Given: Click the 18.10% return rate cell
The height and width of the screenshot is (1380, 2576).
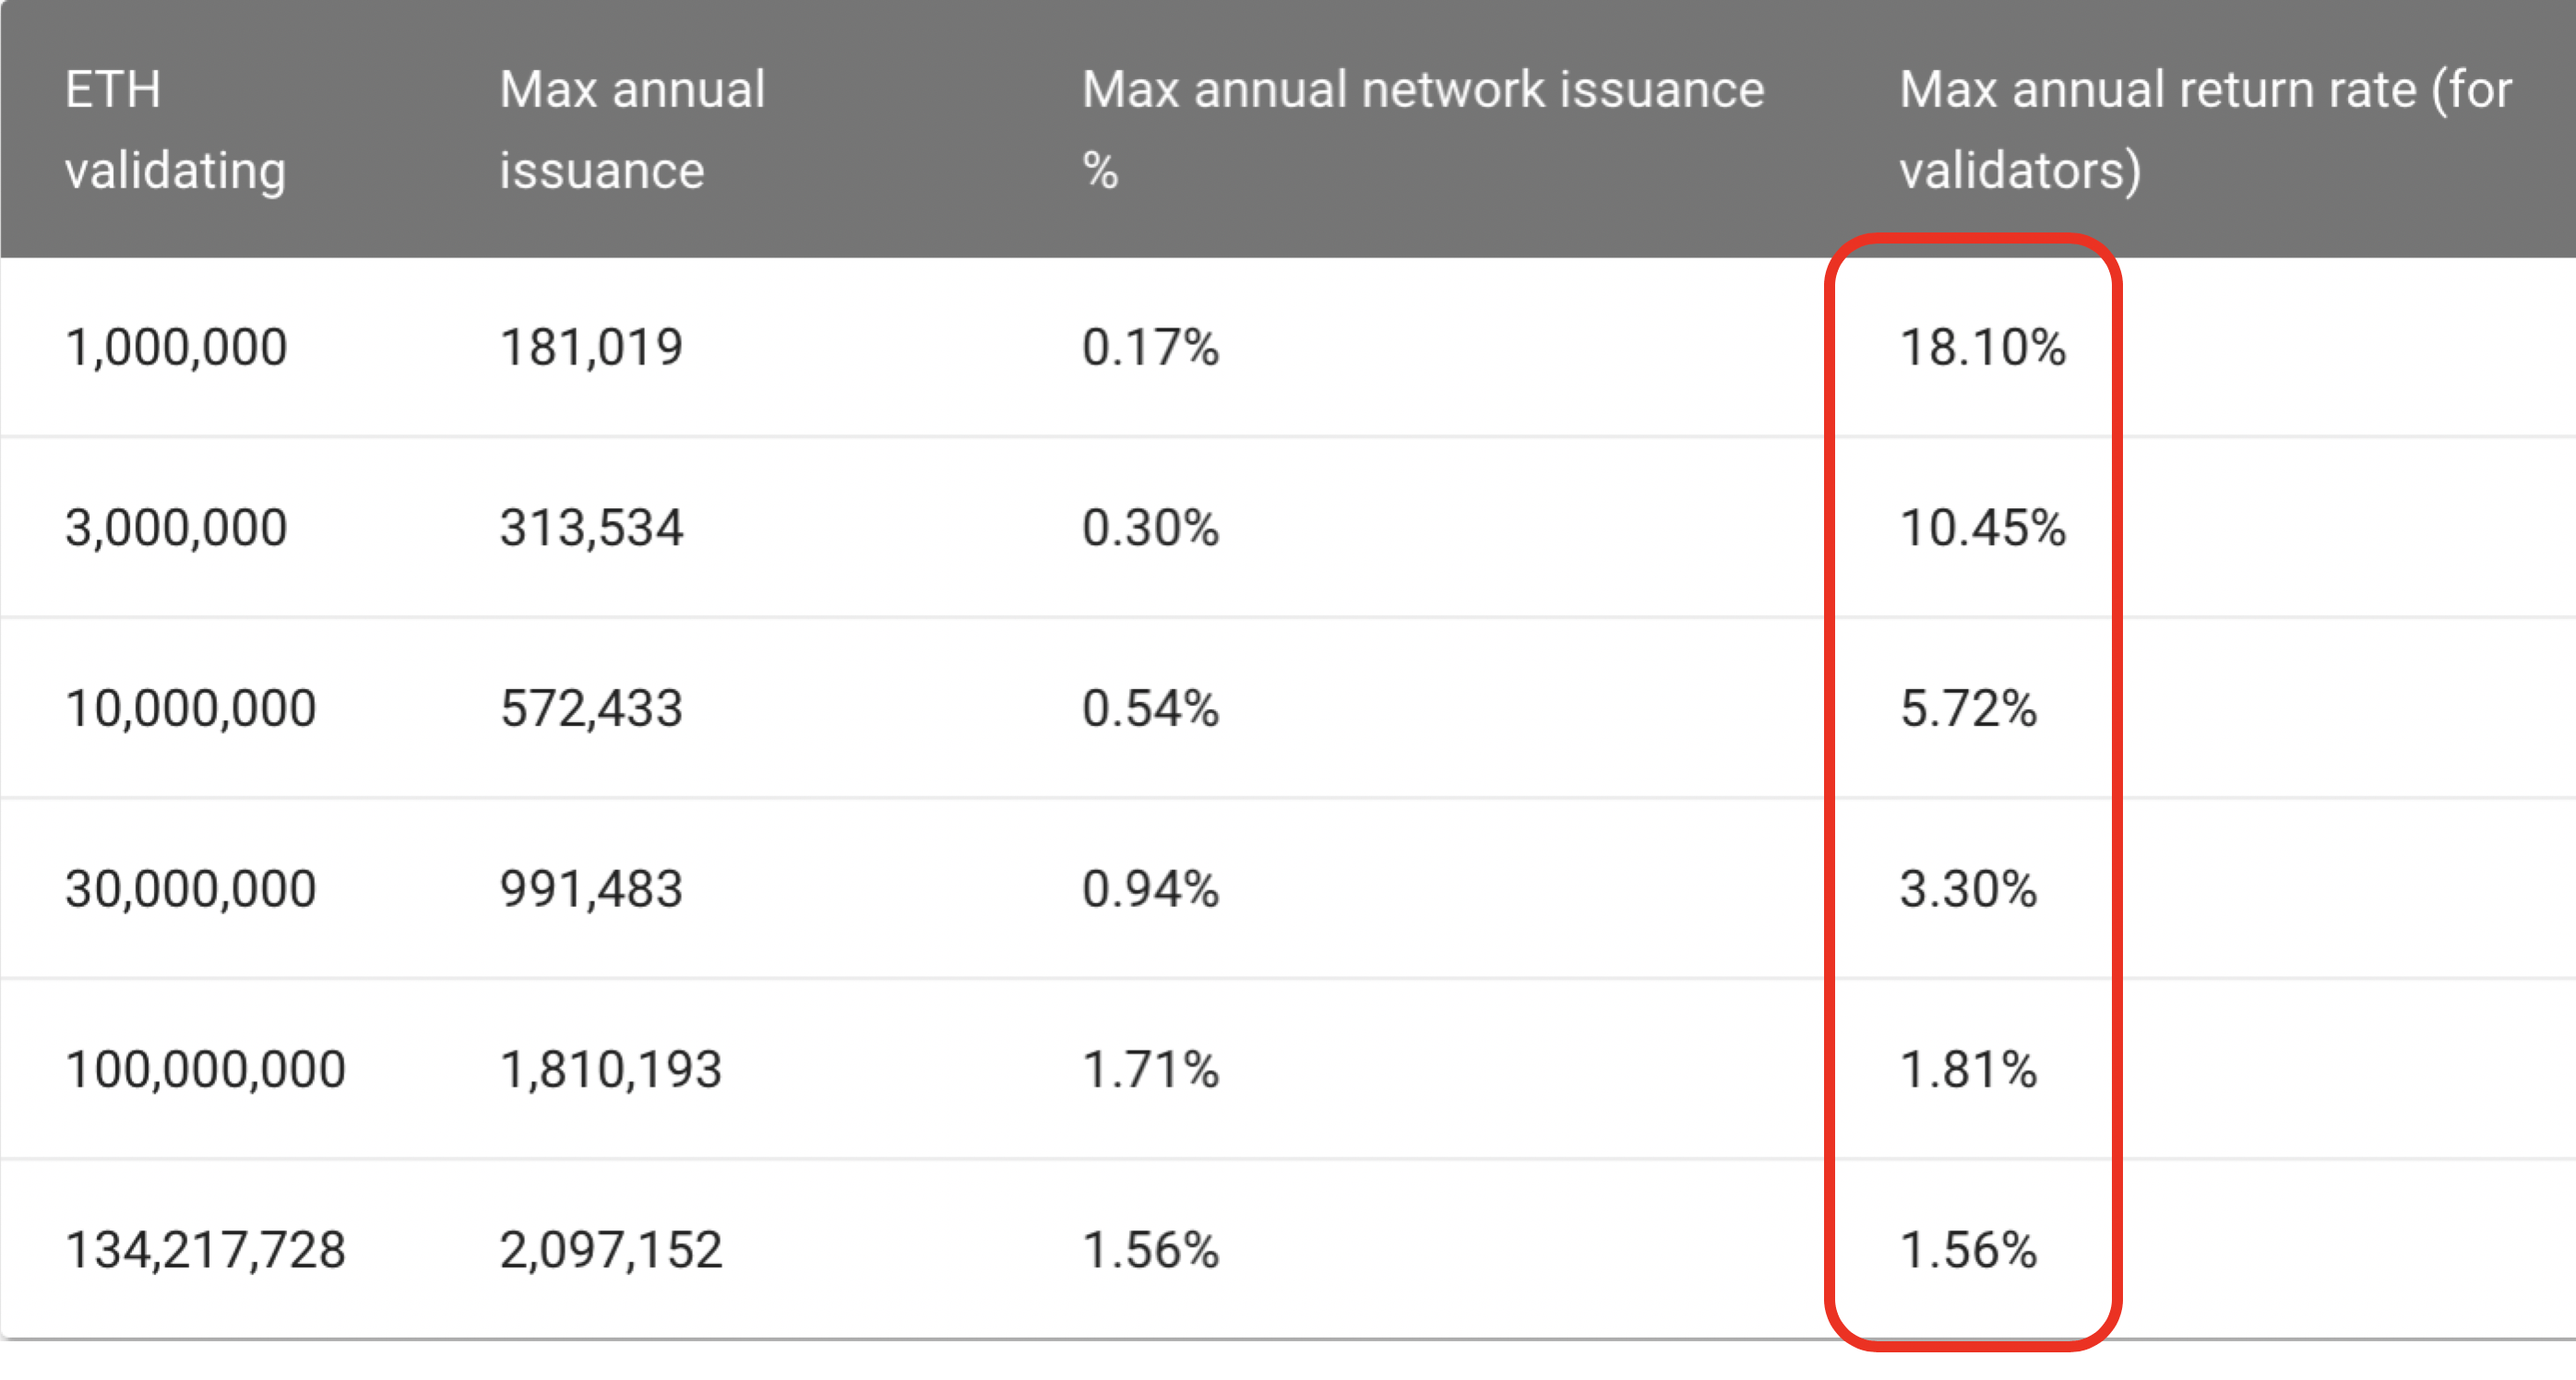Looking at the screenshot, I should click(1982, 348).
